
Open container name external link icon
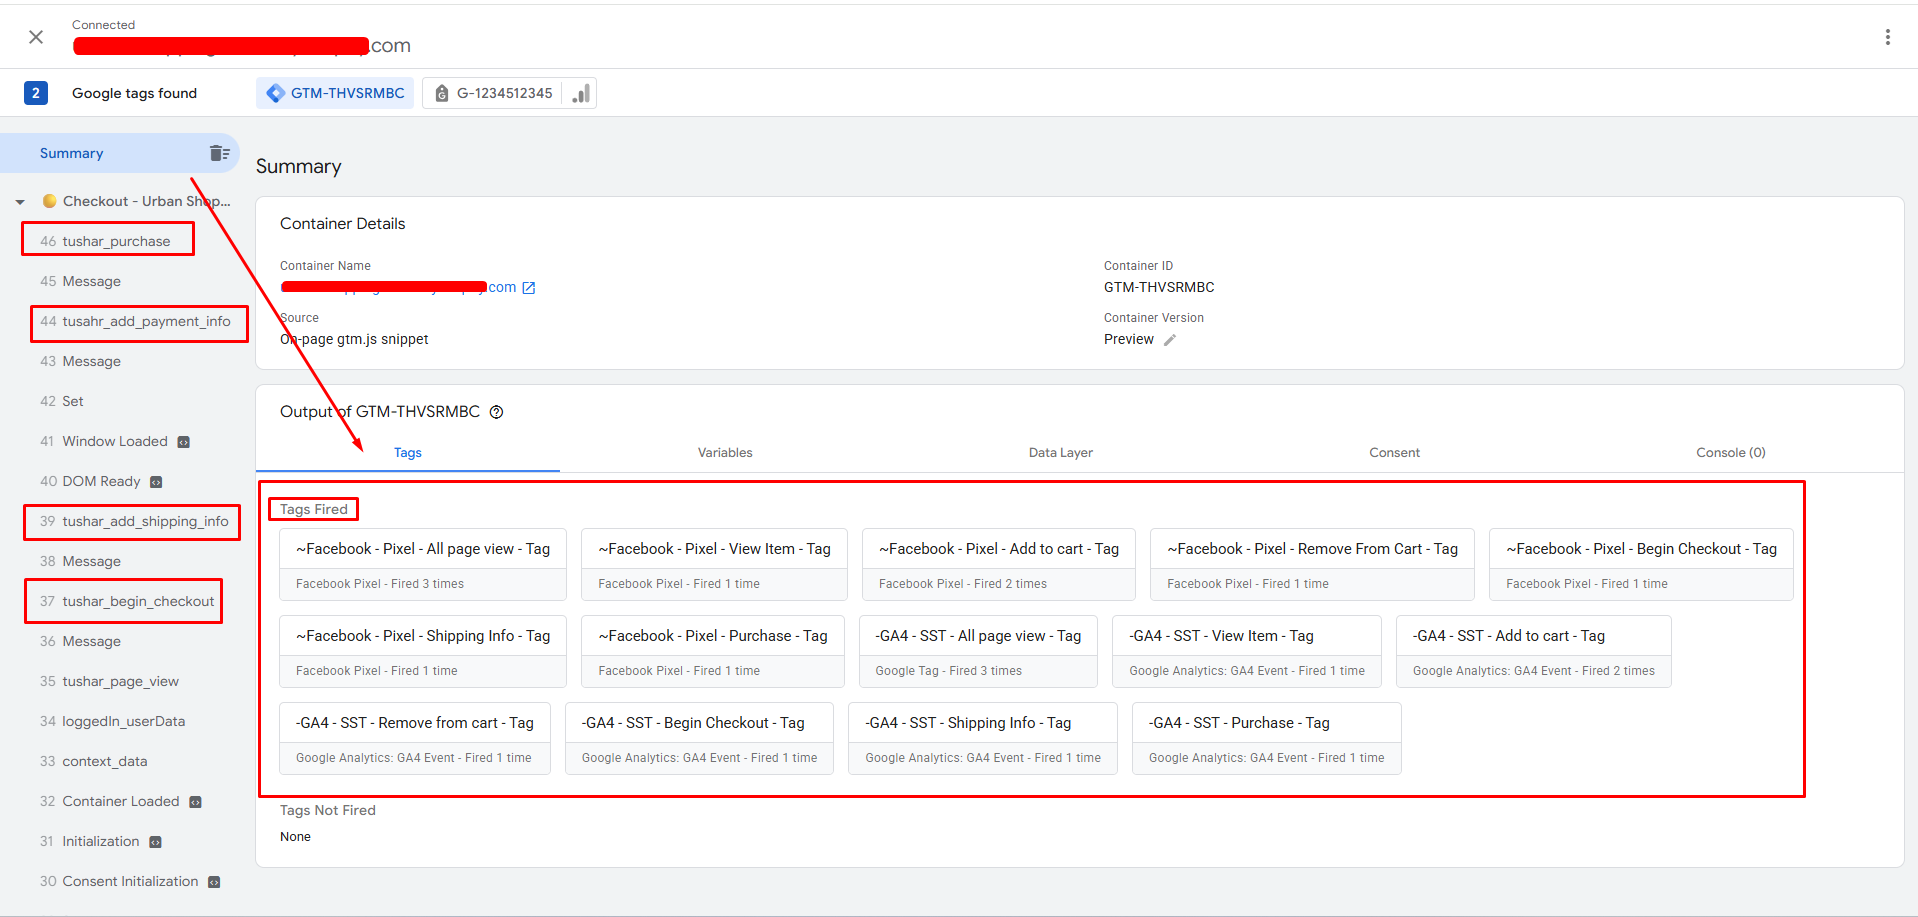(x=529, y=288)
